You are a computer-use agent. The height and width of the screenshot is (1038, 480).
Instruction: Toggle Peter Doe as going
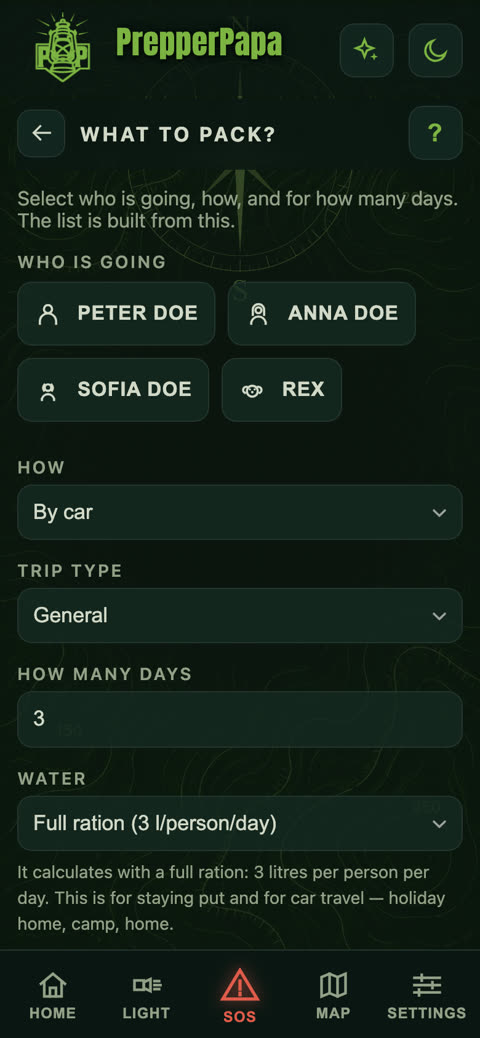[x=116, y=314]
